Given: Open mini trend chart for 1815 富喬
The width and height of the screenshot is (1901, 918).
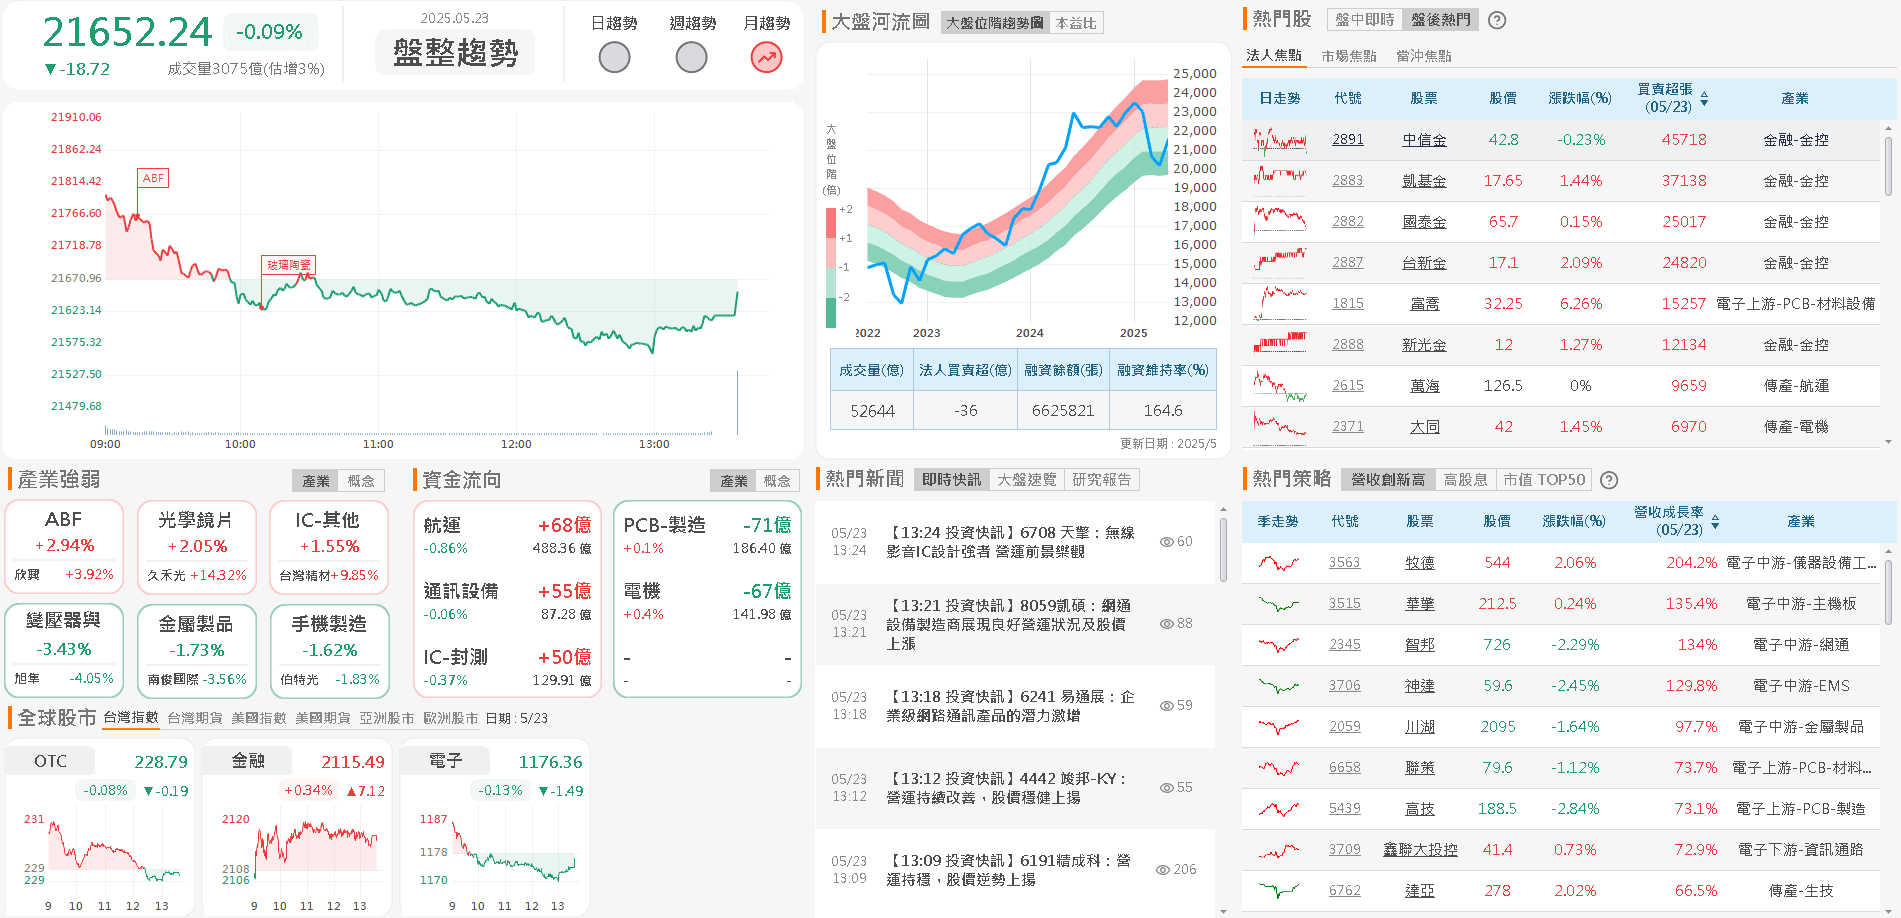Looking at the screenshot, I should (x=1280, y=304).
